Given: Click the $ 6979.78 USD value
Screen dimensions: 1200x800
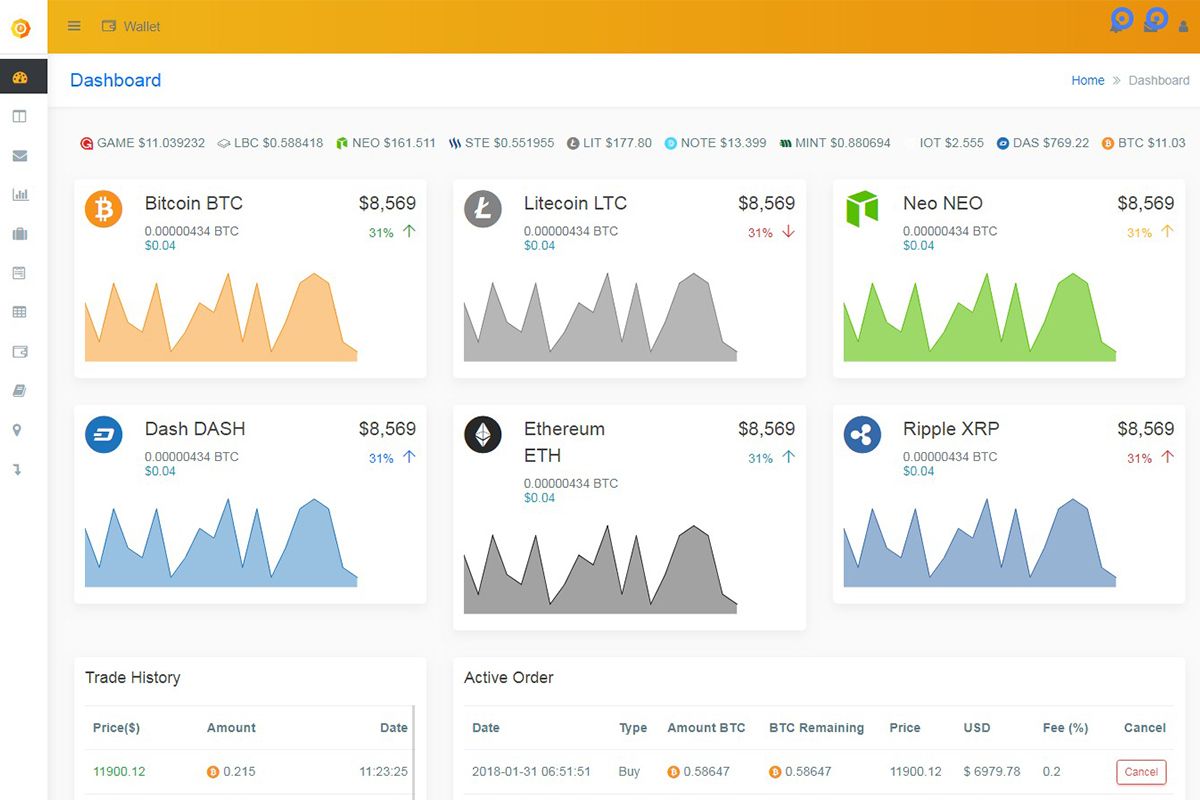Looking at the screenshot, I should coord(992,772).
